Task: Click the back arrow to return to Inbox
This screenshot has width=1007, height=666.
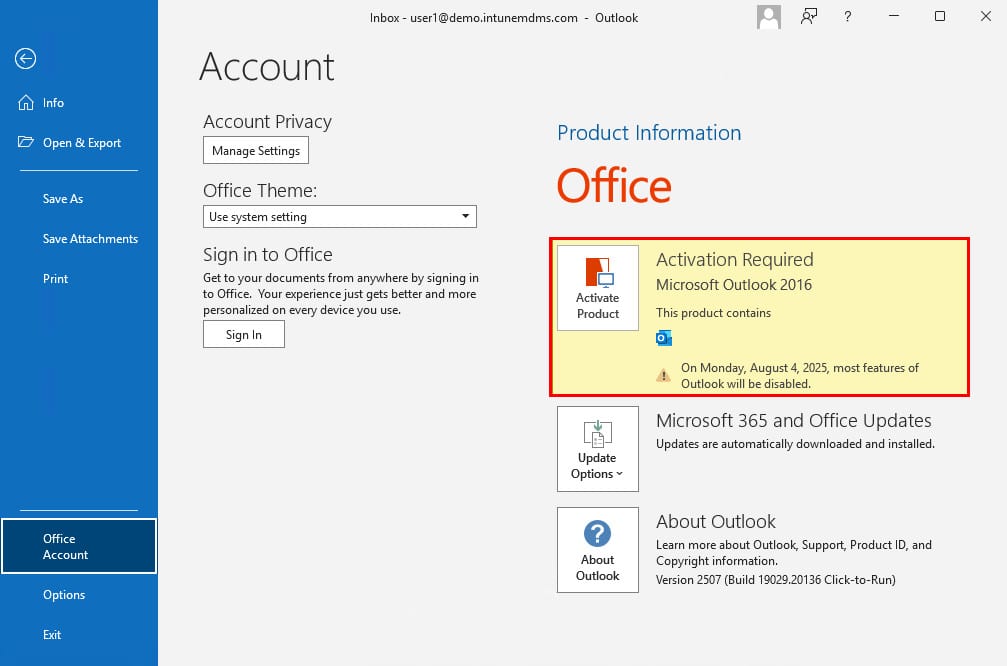Action: (x=26, y=58)
